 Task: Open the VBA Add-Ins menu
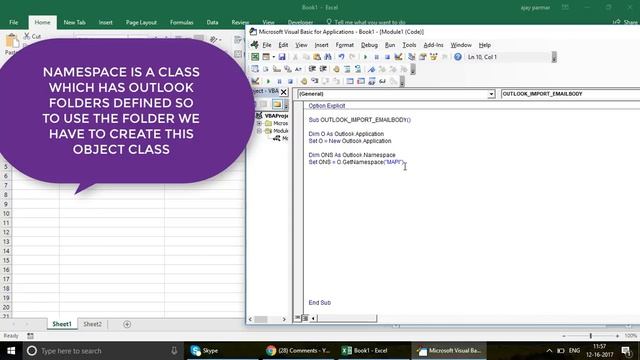point(433,45)
